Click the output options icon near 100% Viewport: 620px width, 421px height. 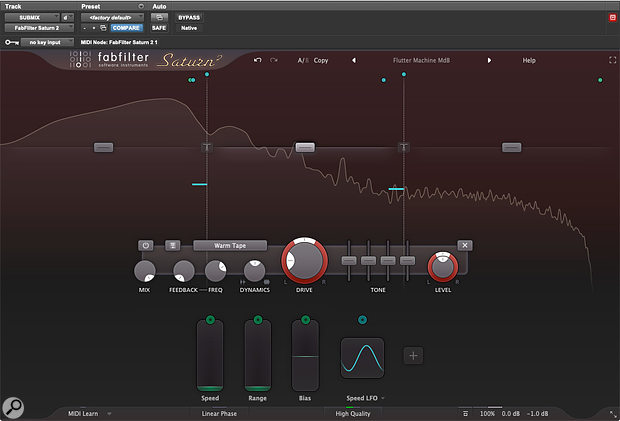[x=465, y=413]
